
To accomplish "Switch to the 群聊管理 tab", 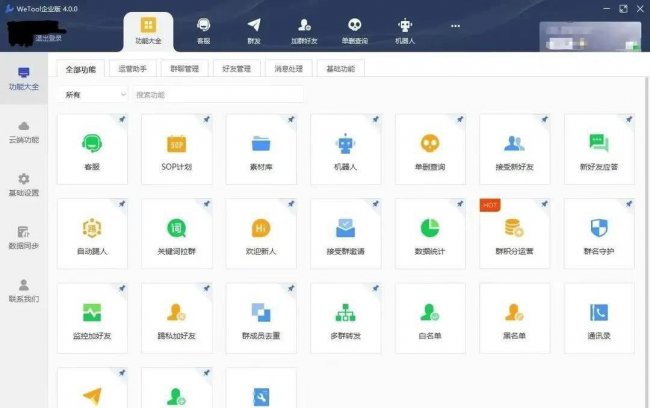I will [x=185, y=68].
